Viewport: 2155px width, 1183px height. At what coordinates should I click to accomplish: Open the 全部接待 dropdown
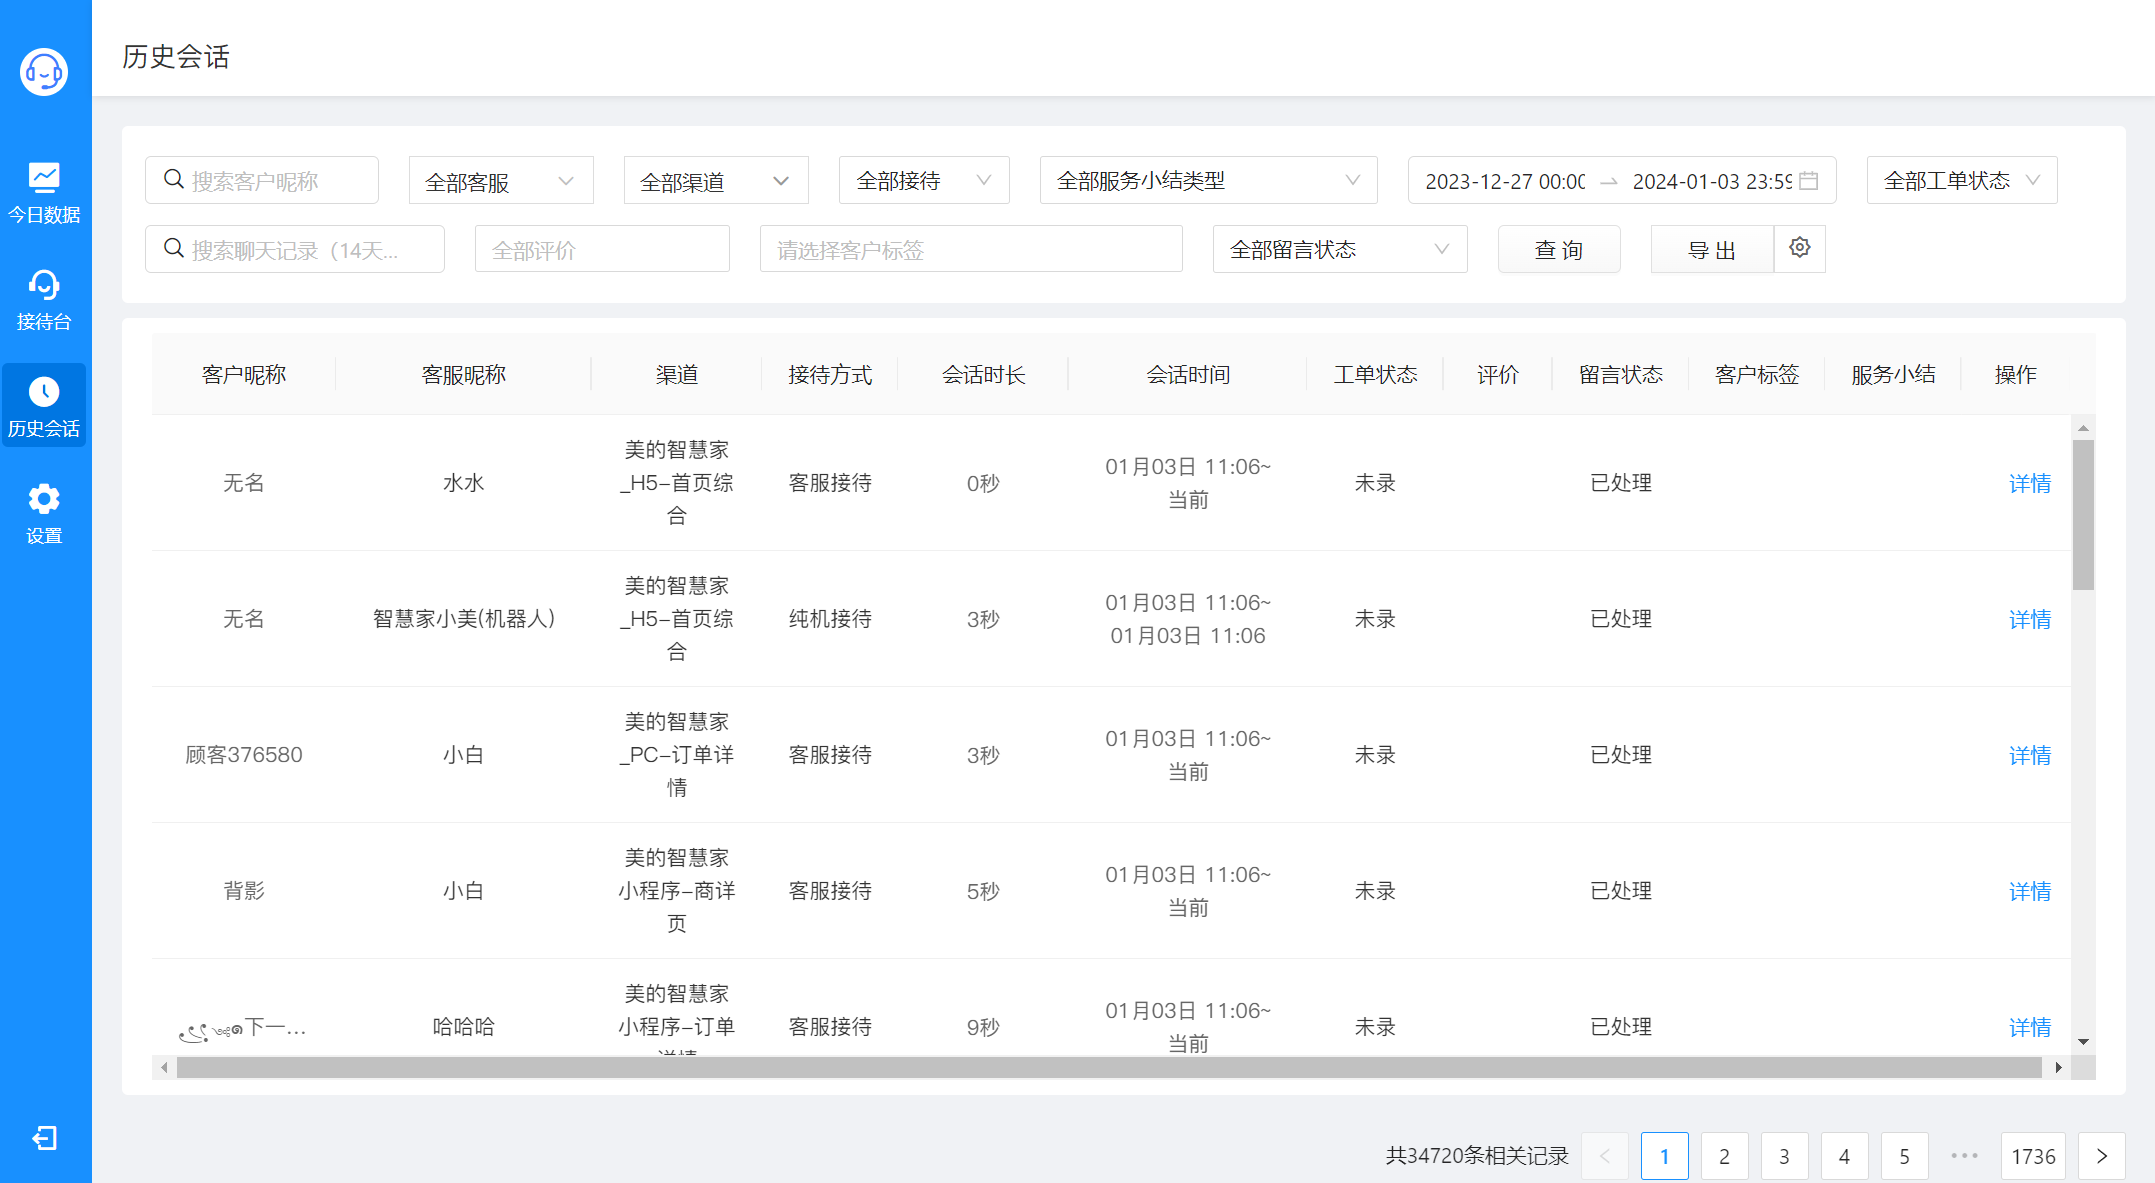click(924, 181)
